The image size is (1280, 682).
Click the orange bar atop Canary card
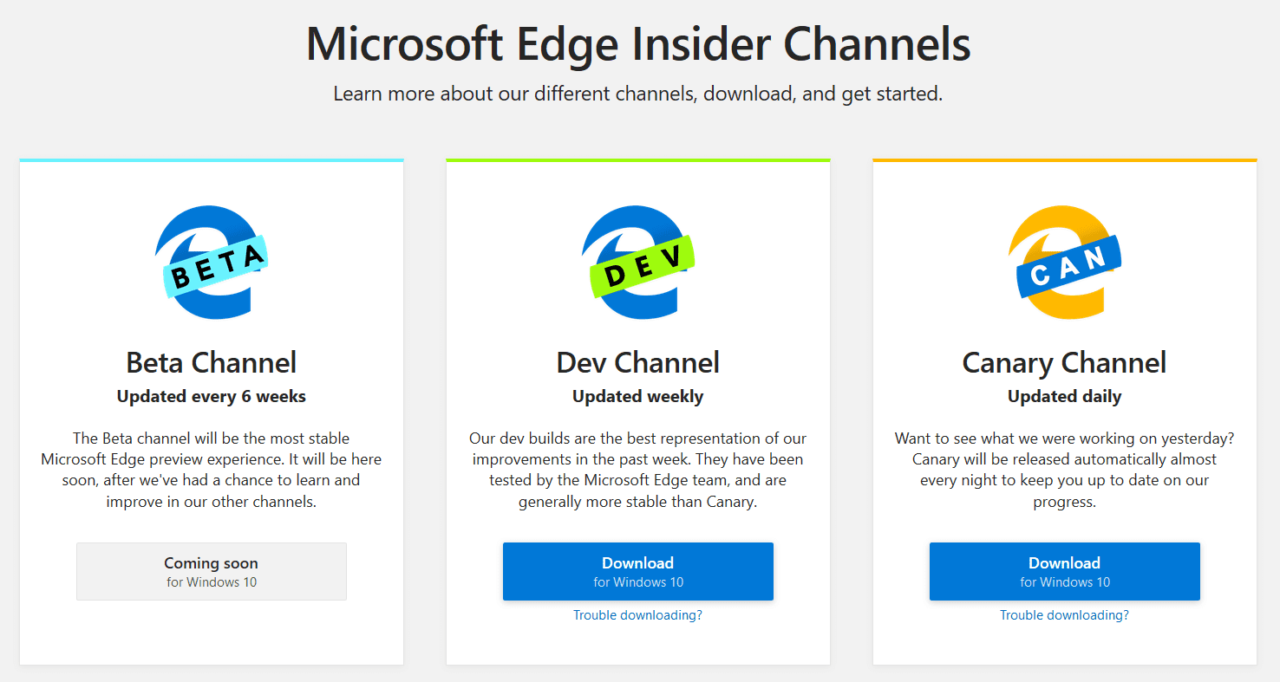[1064, 160]
